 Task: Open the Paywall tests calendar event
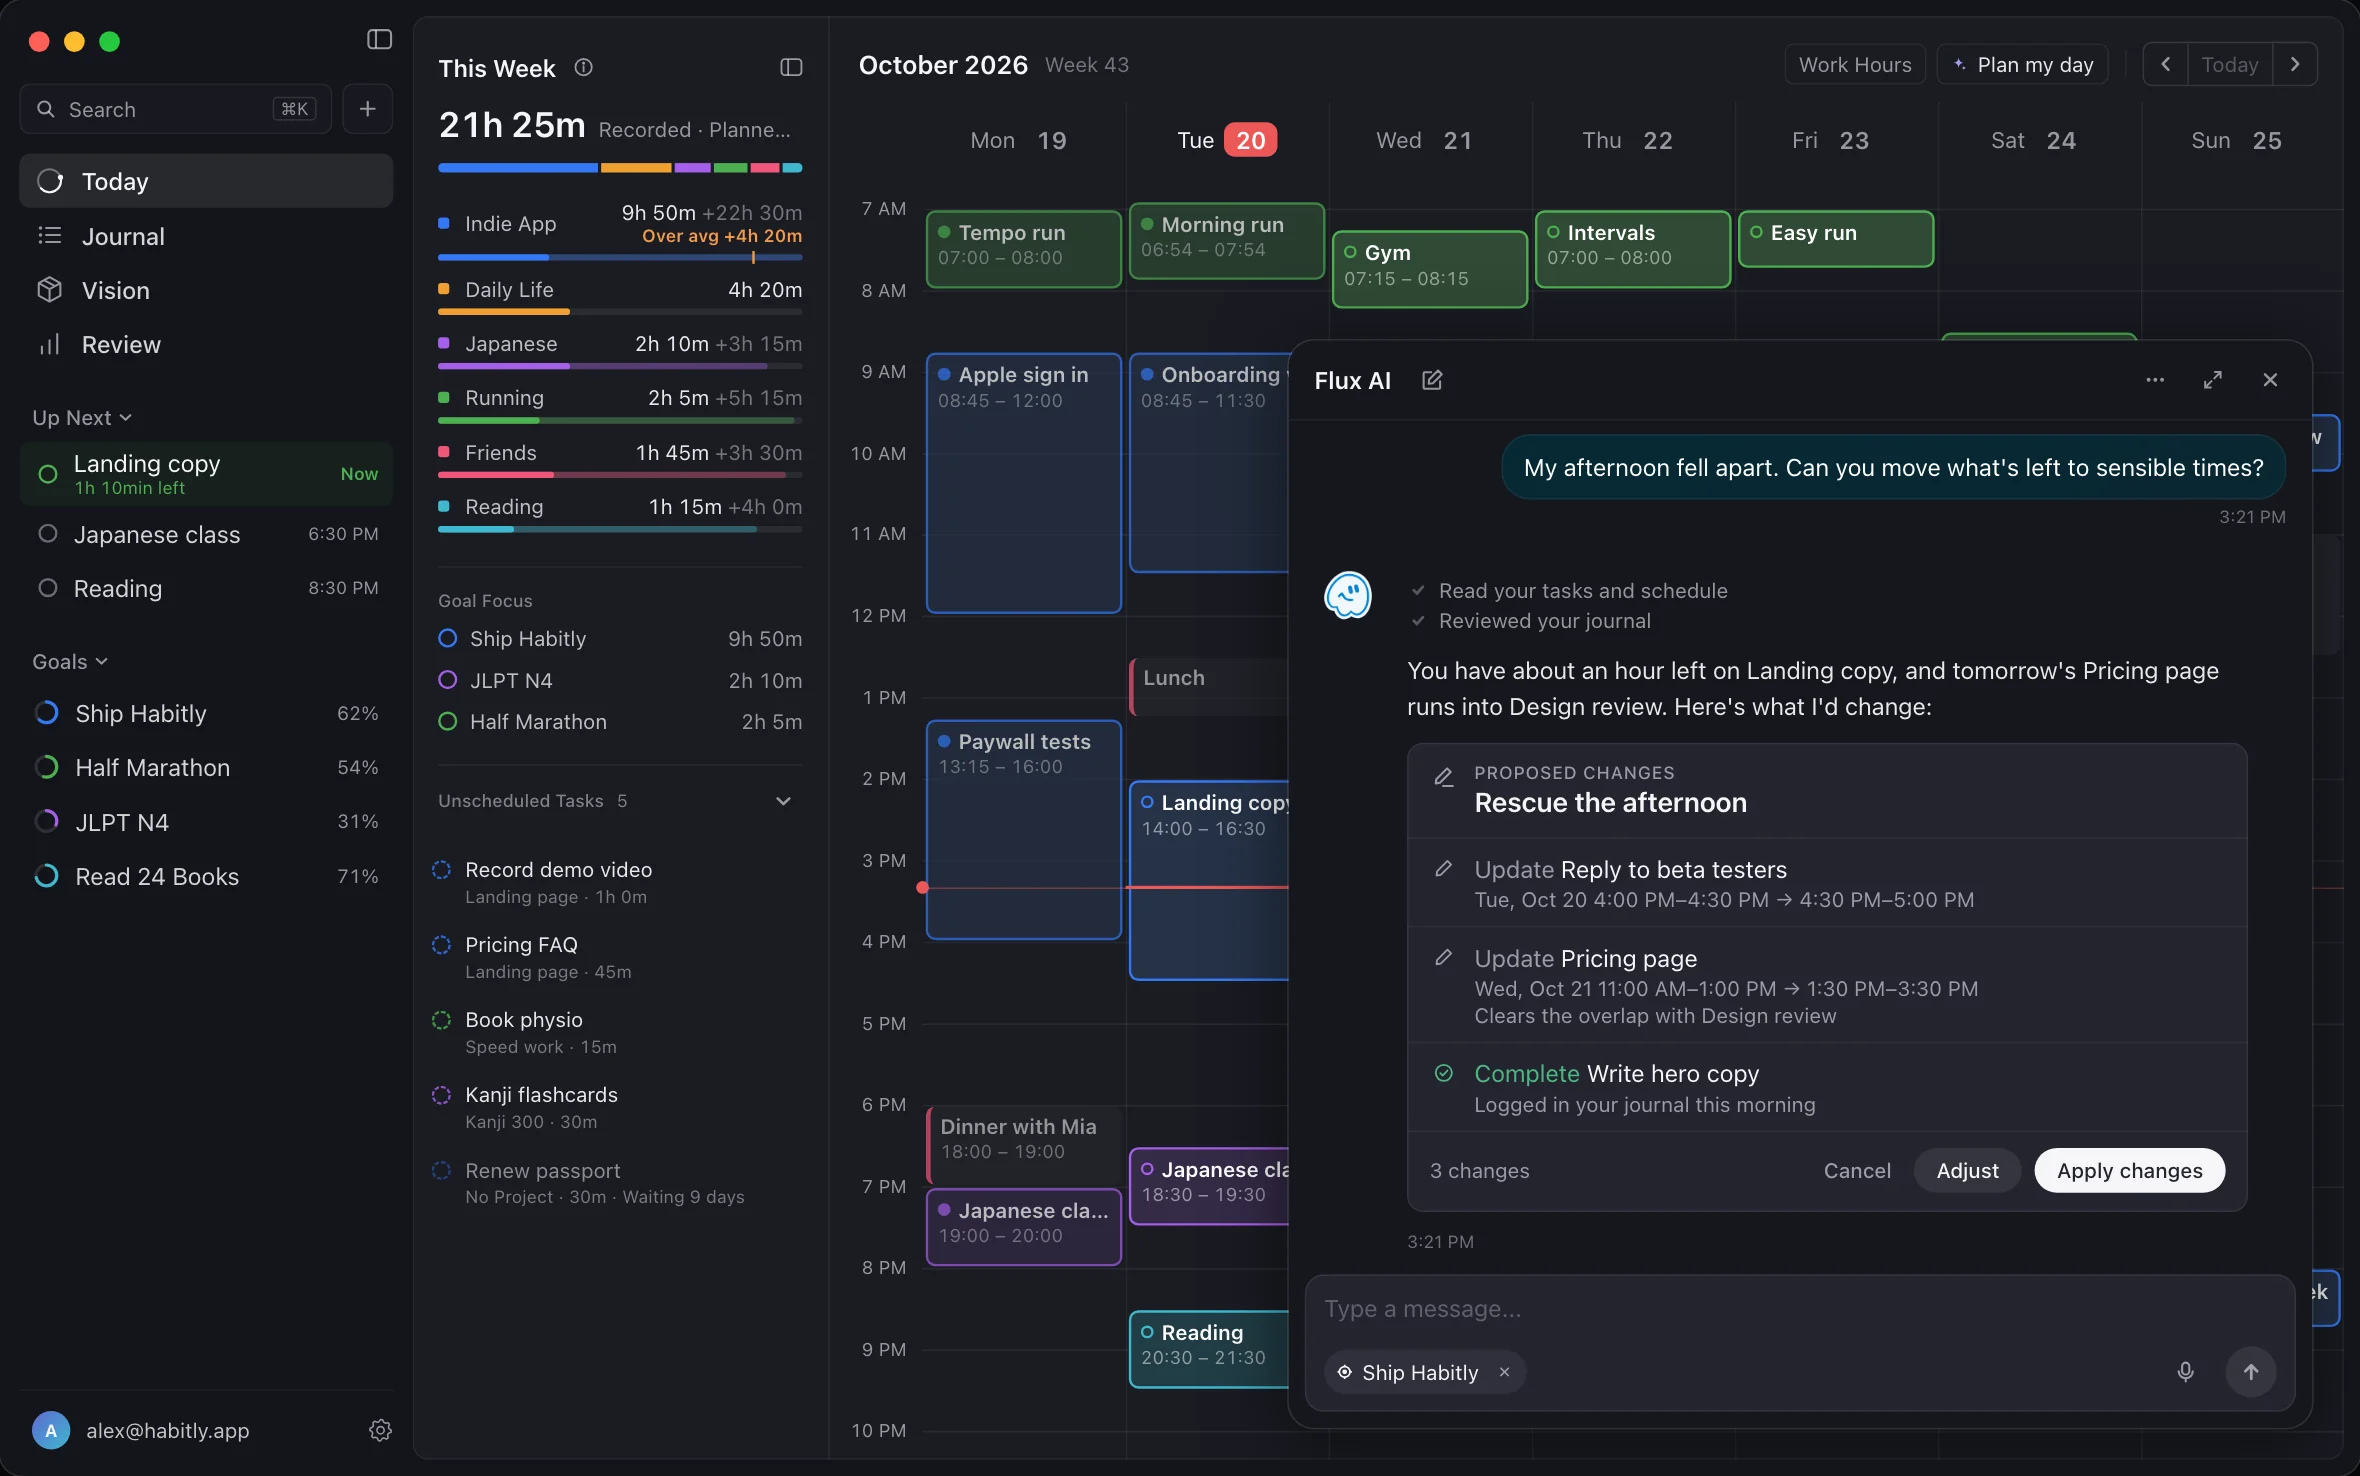[x=1023, y=830]
